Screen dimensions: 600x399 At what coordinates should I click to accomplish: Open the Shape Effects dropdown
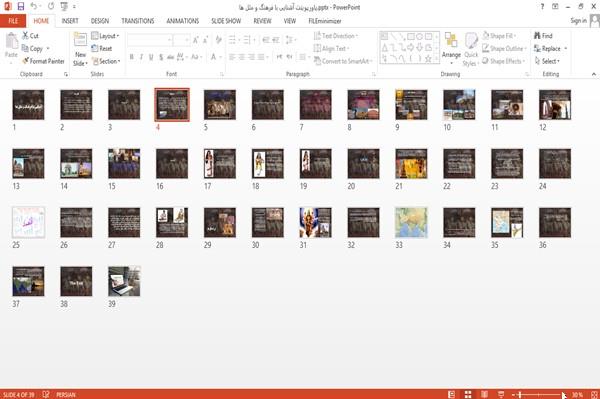click(x=503, y=61)
